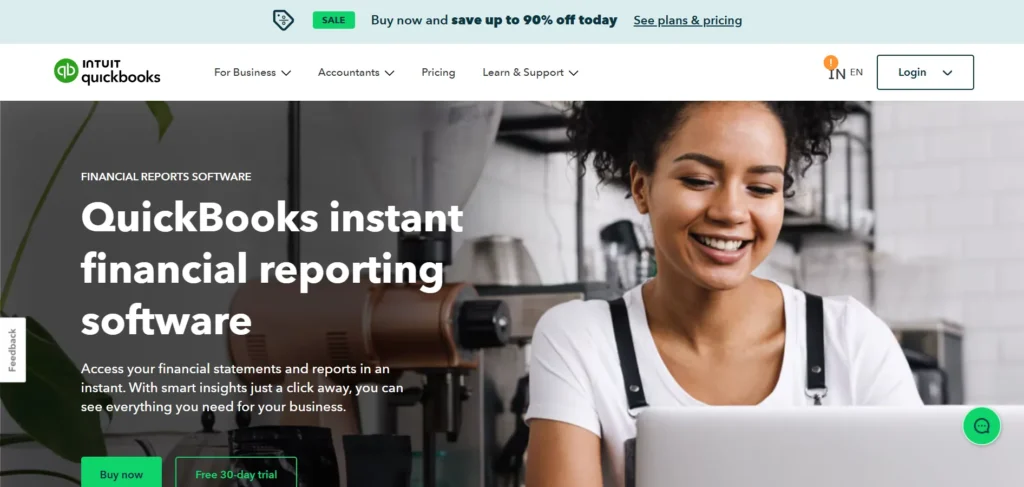Open the Login dropdown arrow
Viewport: 1024px width, 487px height.
click(x=948, y=72)
